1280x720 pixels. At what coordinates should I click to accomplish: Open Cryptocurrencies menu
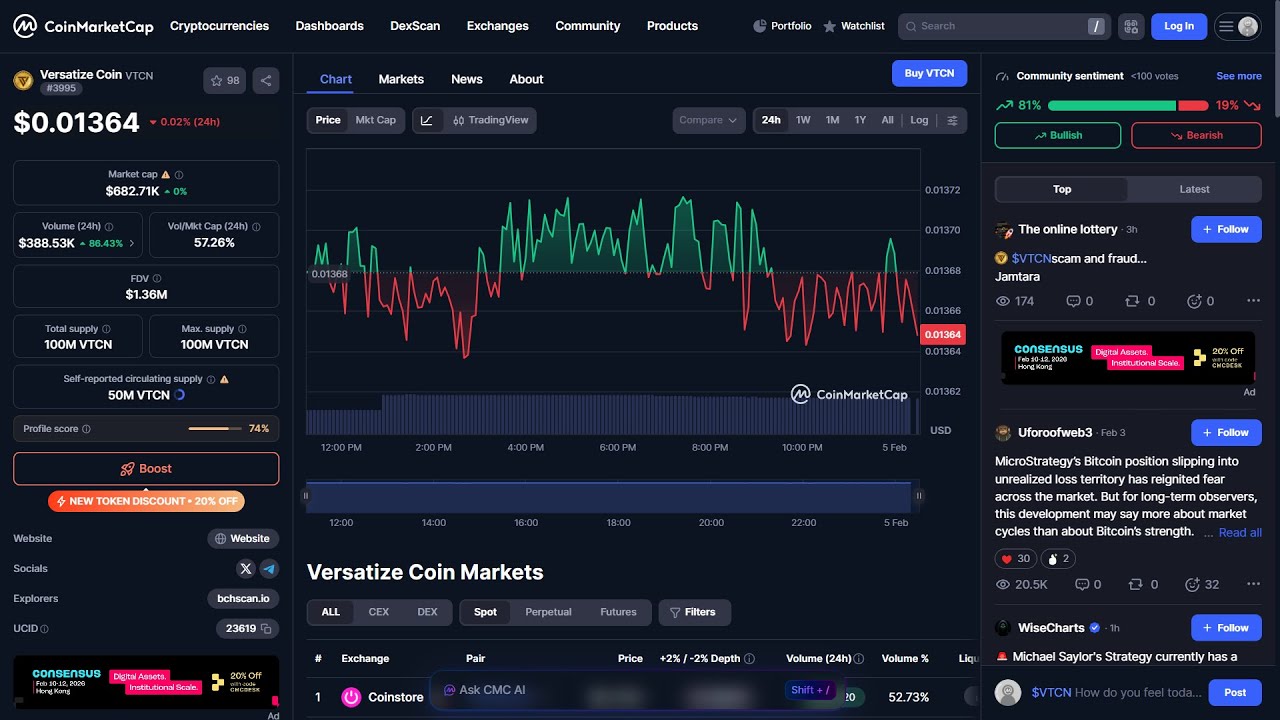point(219,26)
